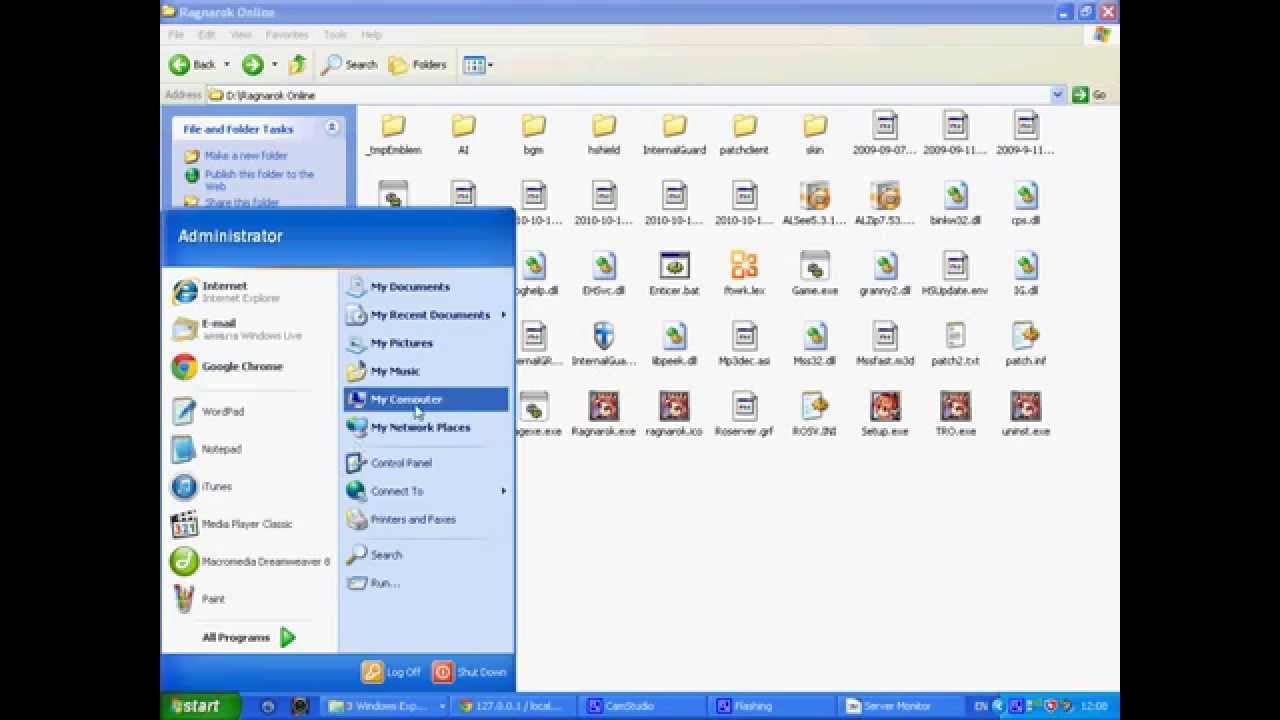This screenshot has width=1280, height=720.
Task: Select the hshield folder
Action: click(603, 133)
